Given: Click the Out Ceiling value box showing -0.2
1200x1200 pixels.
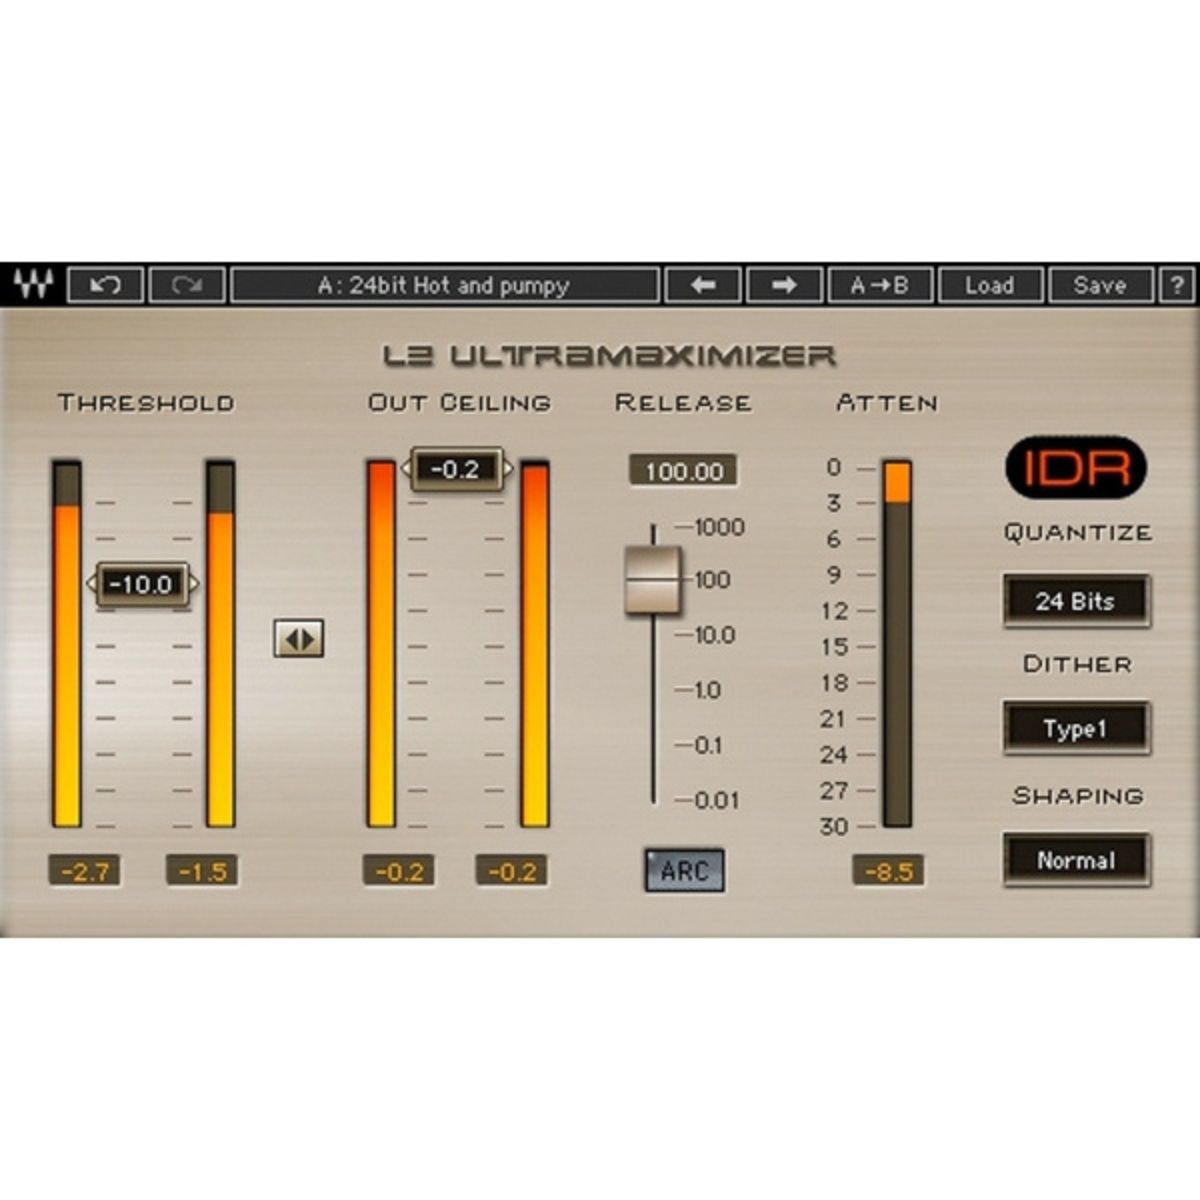Looking at the screenshot, I should coord(455,466).
